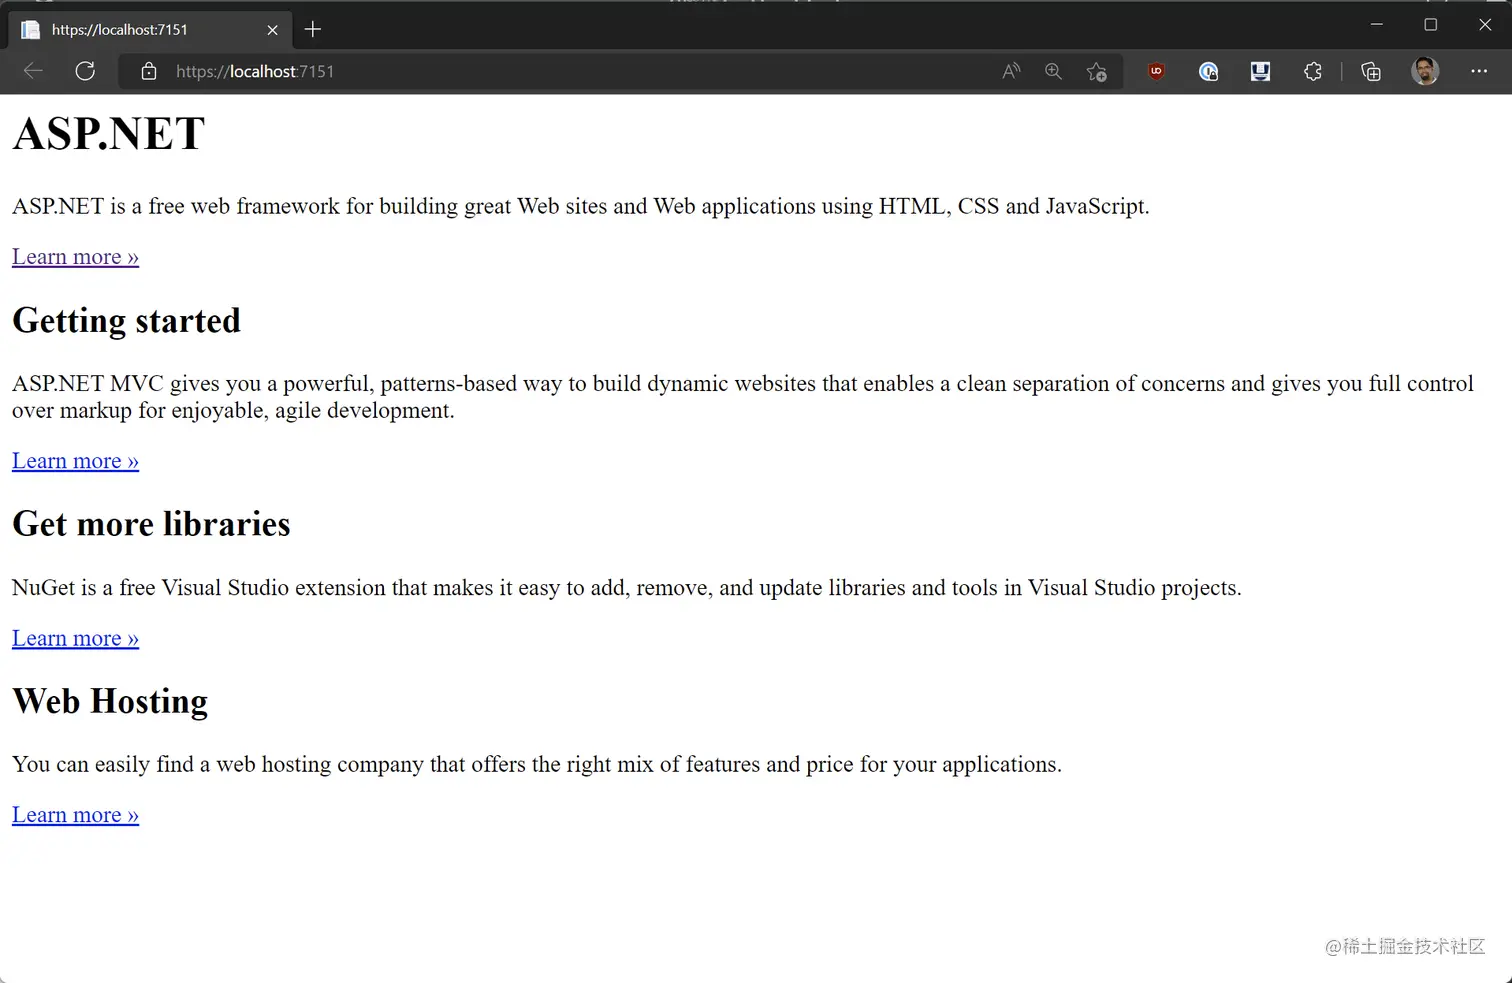
Task: Open the profile avatar menu
Action: (x=1425, y=71)
